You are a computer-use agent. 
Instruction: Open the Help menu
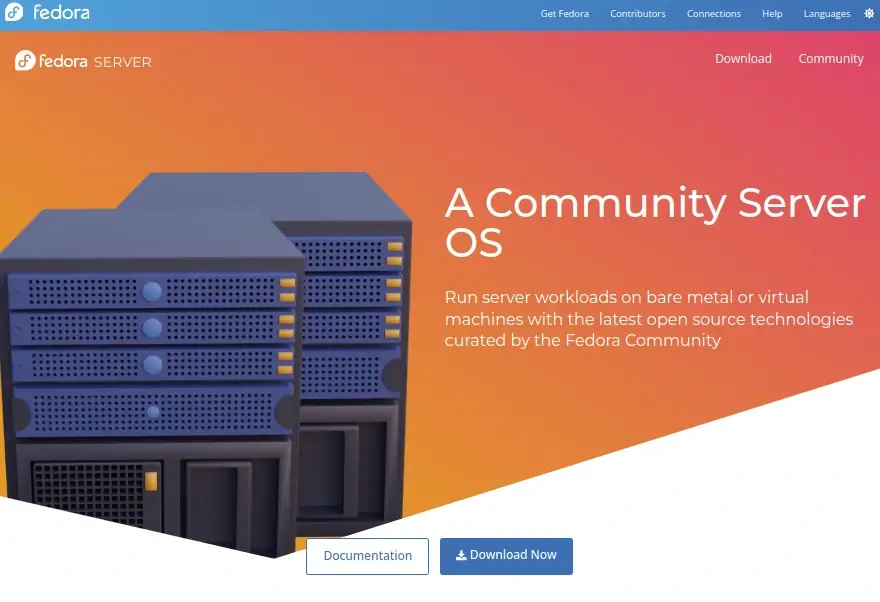(772, 14)
